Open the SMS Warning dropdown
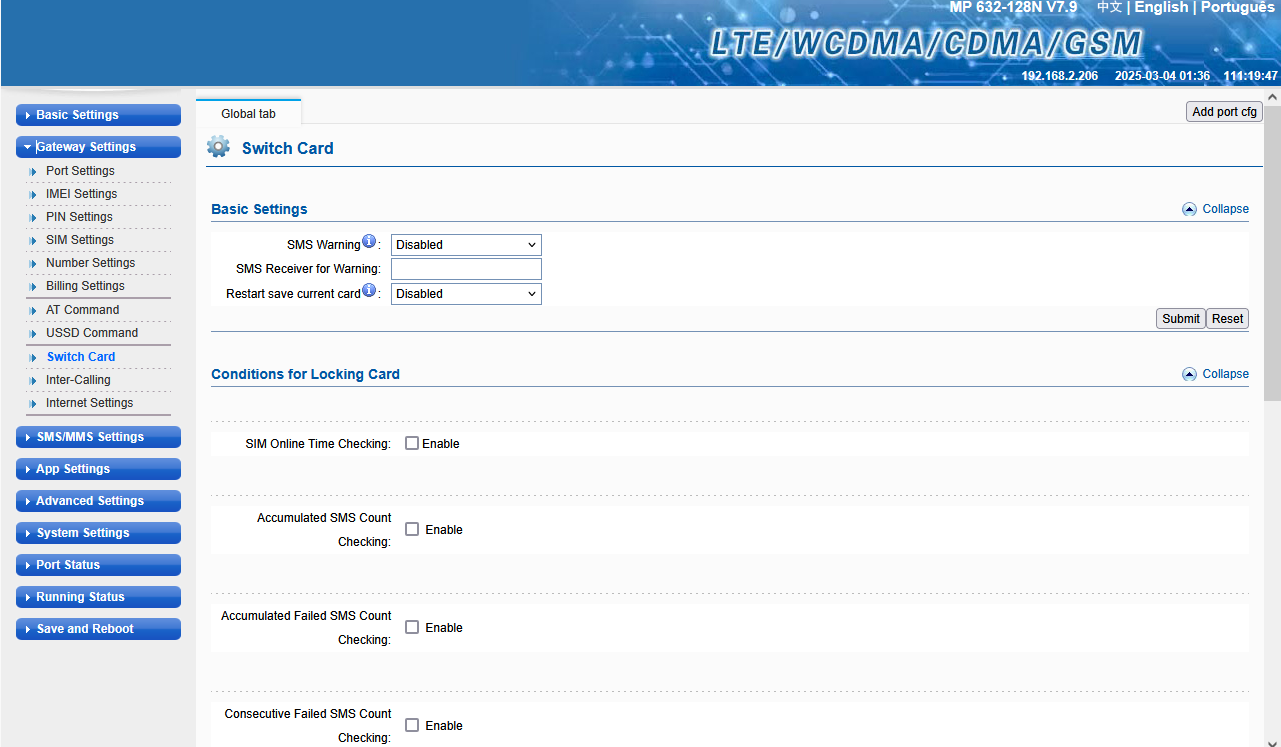The image size is (1281, 747). (466, 245)
